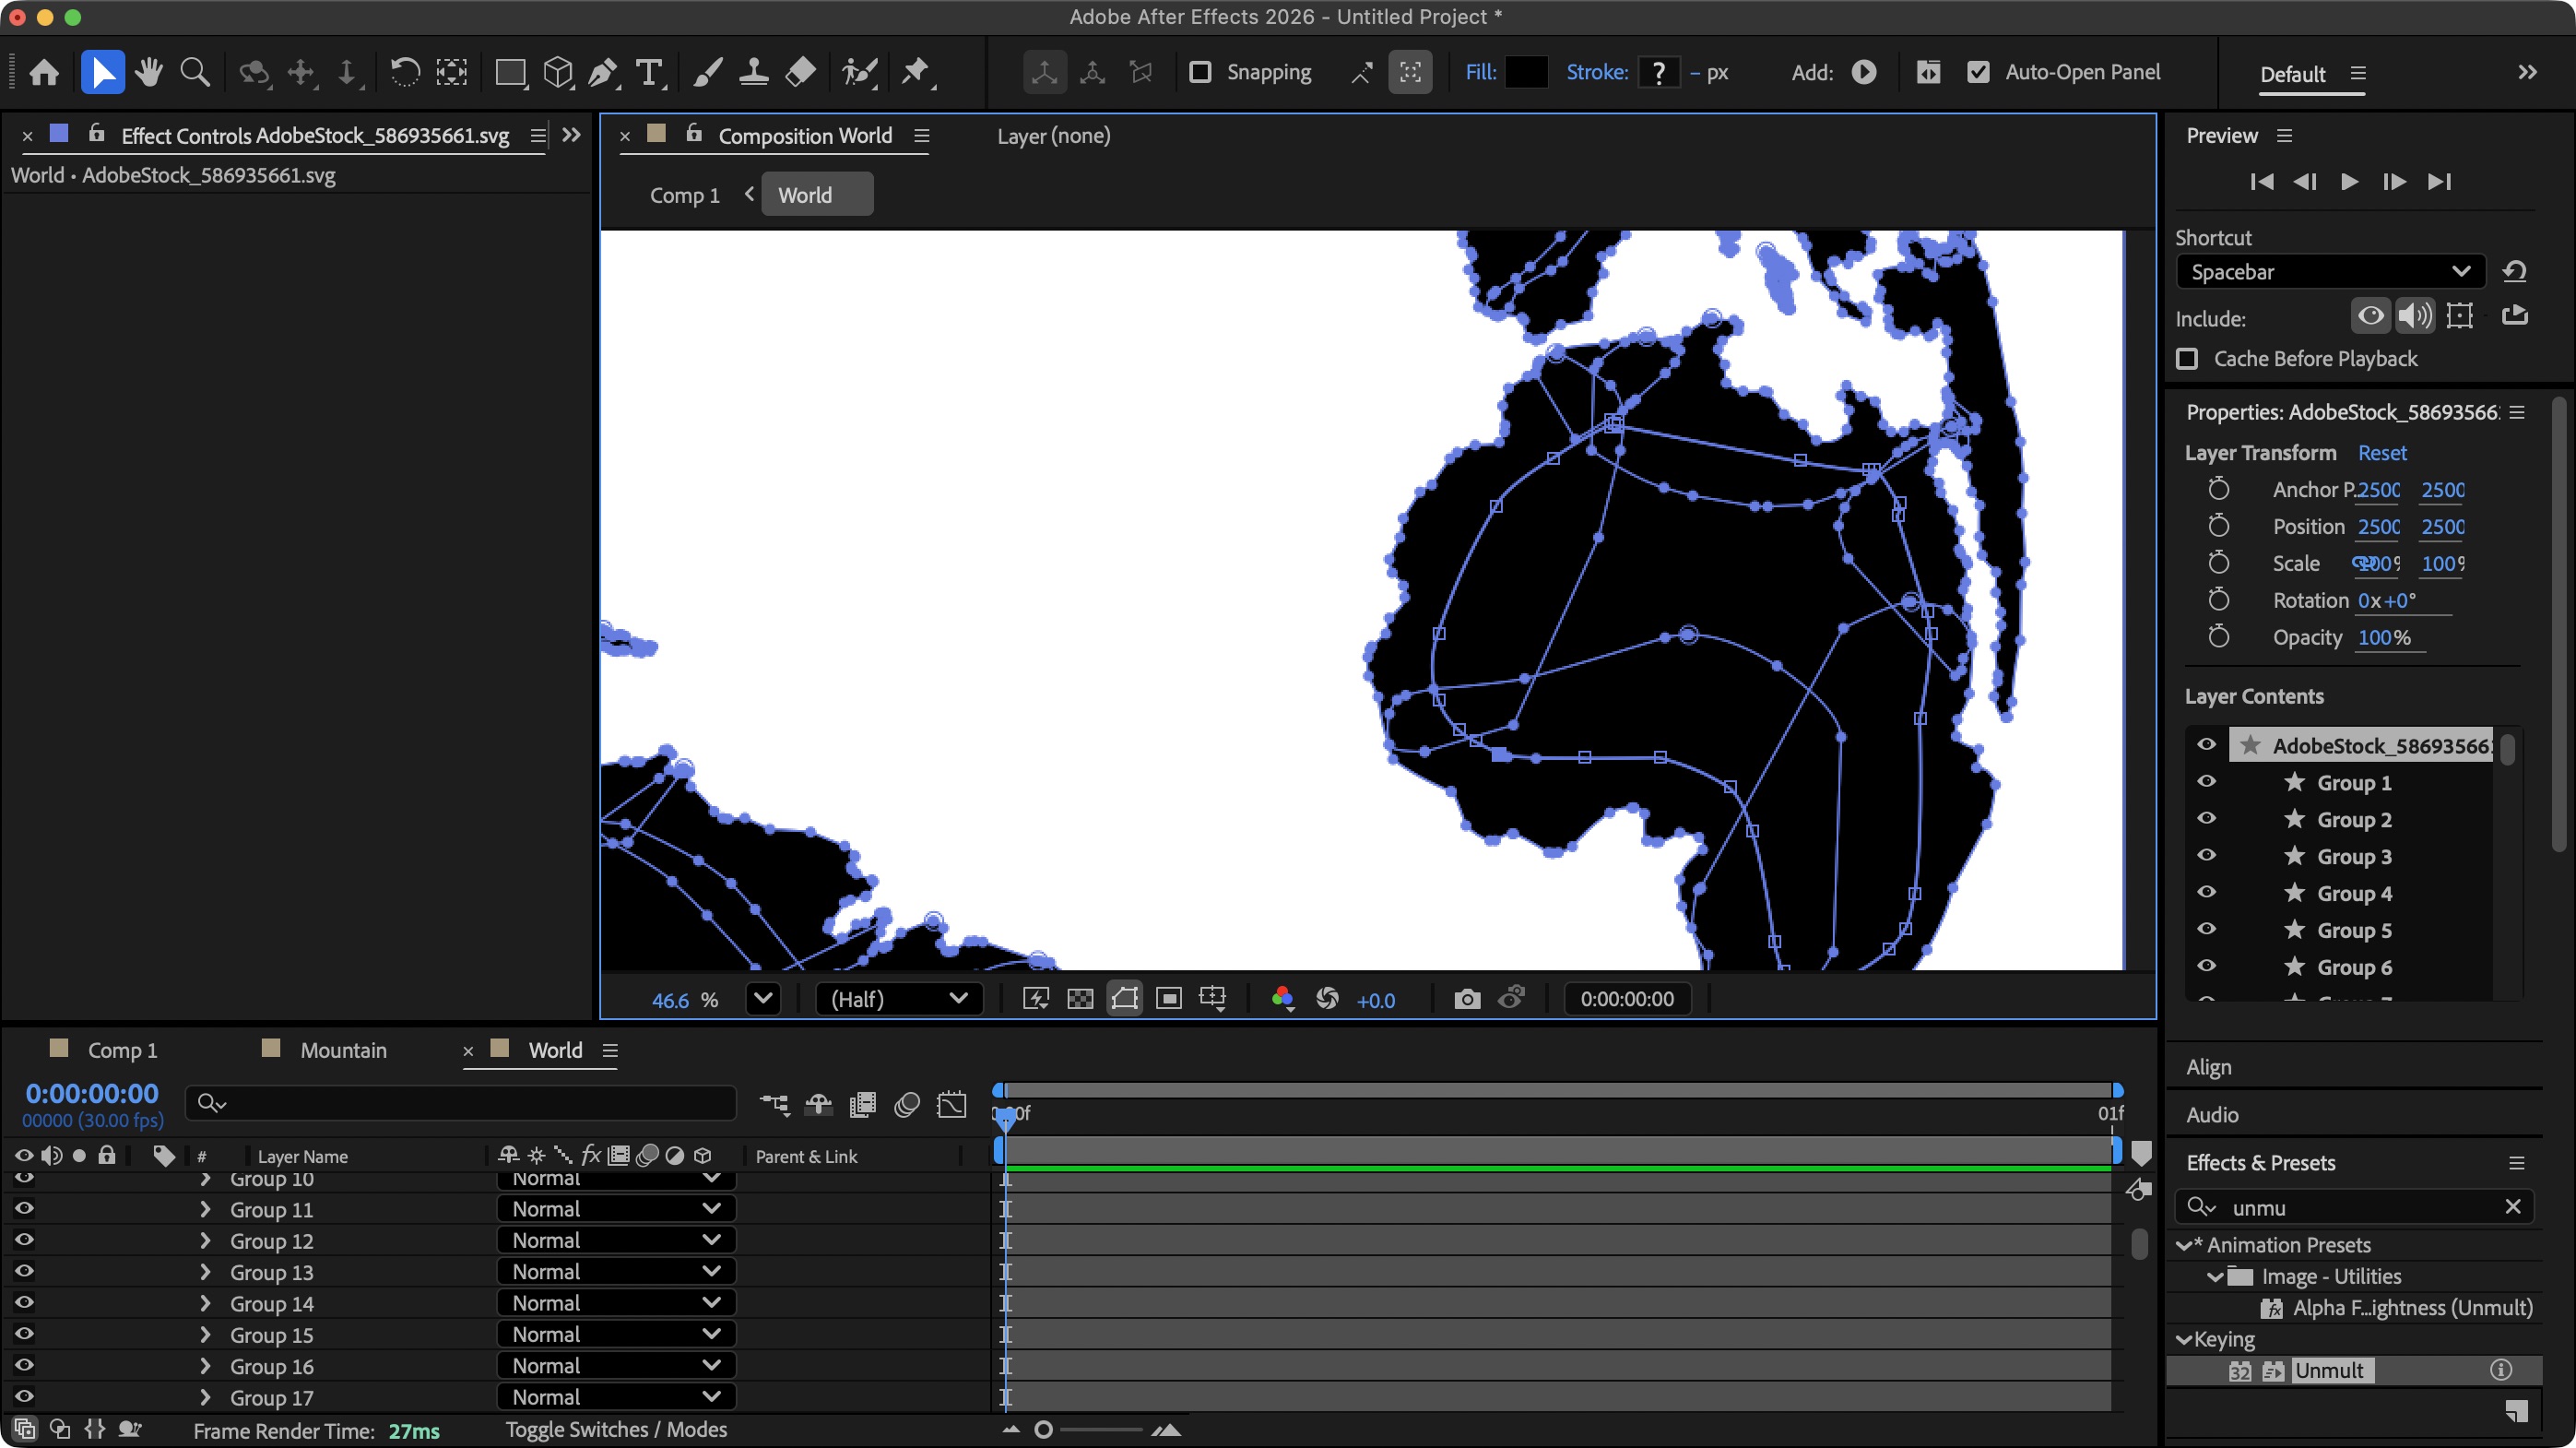The height and width of the screenshot is (1448, 2576).
Task: Select the Pen tool
Action: tap(603, 71)
